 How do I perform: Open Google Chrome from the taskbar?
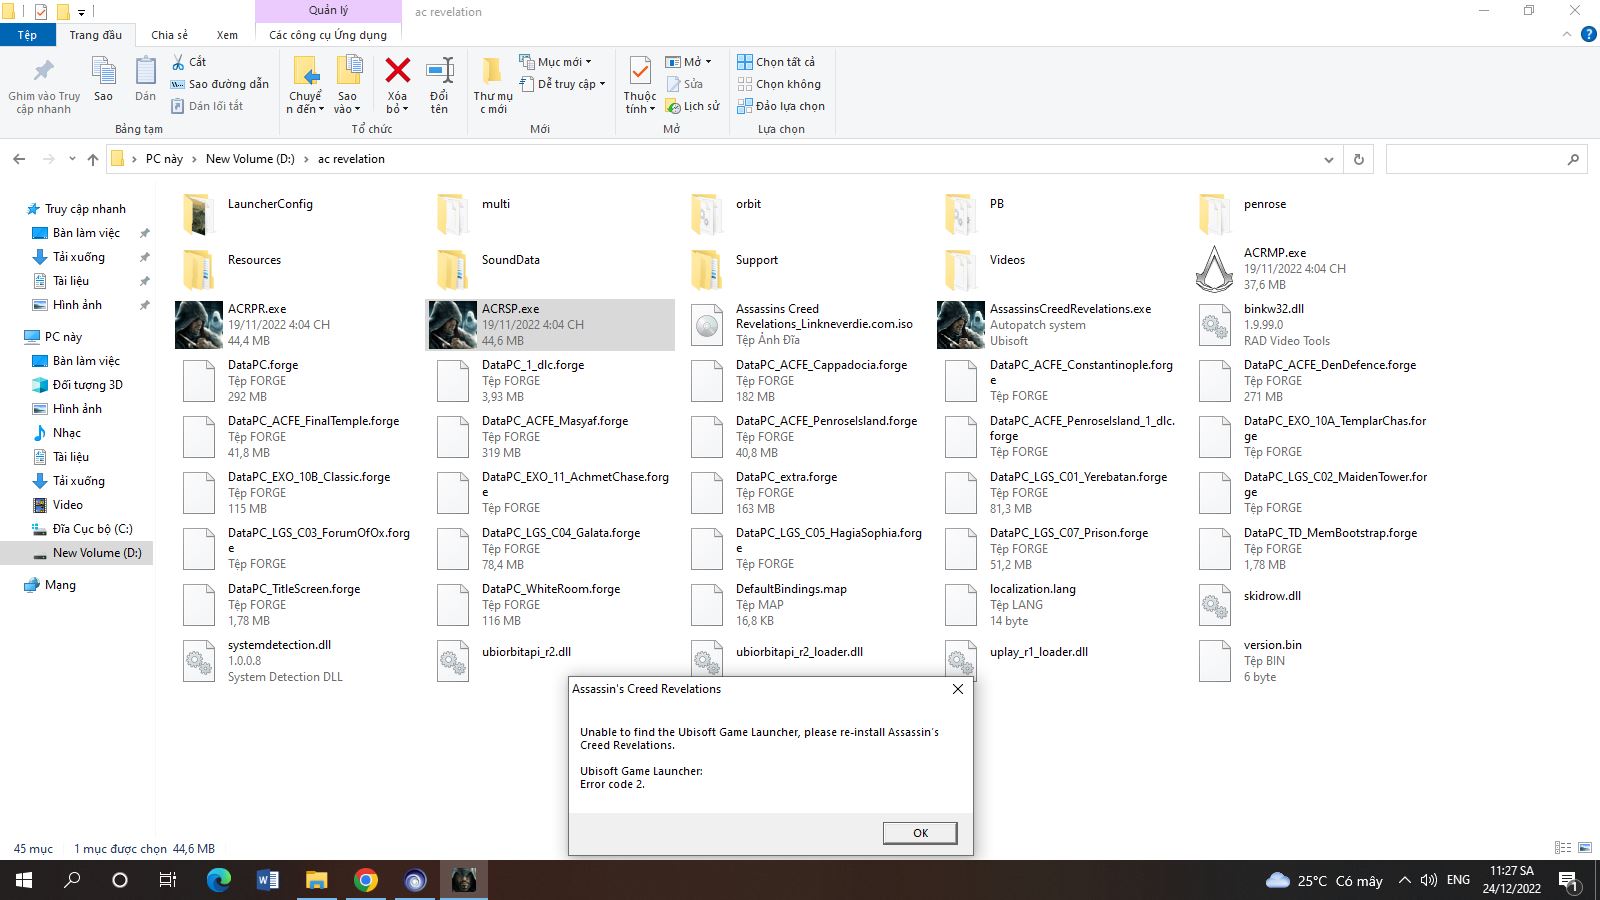pos(366,880)
